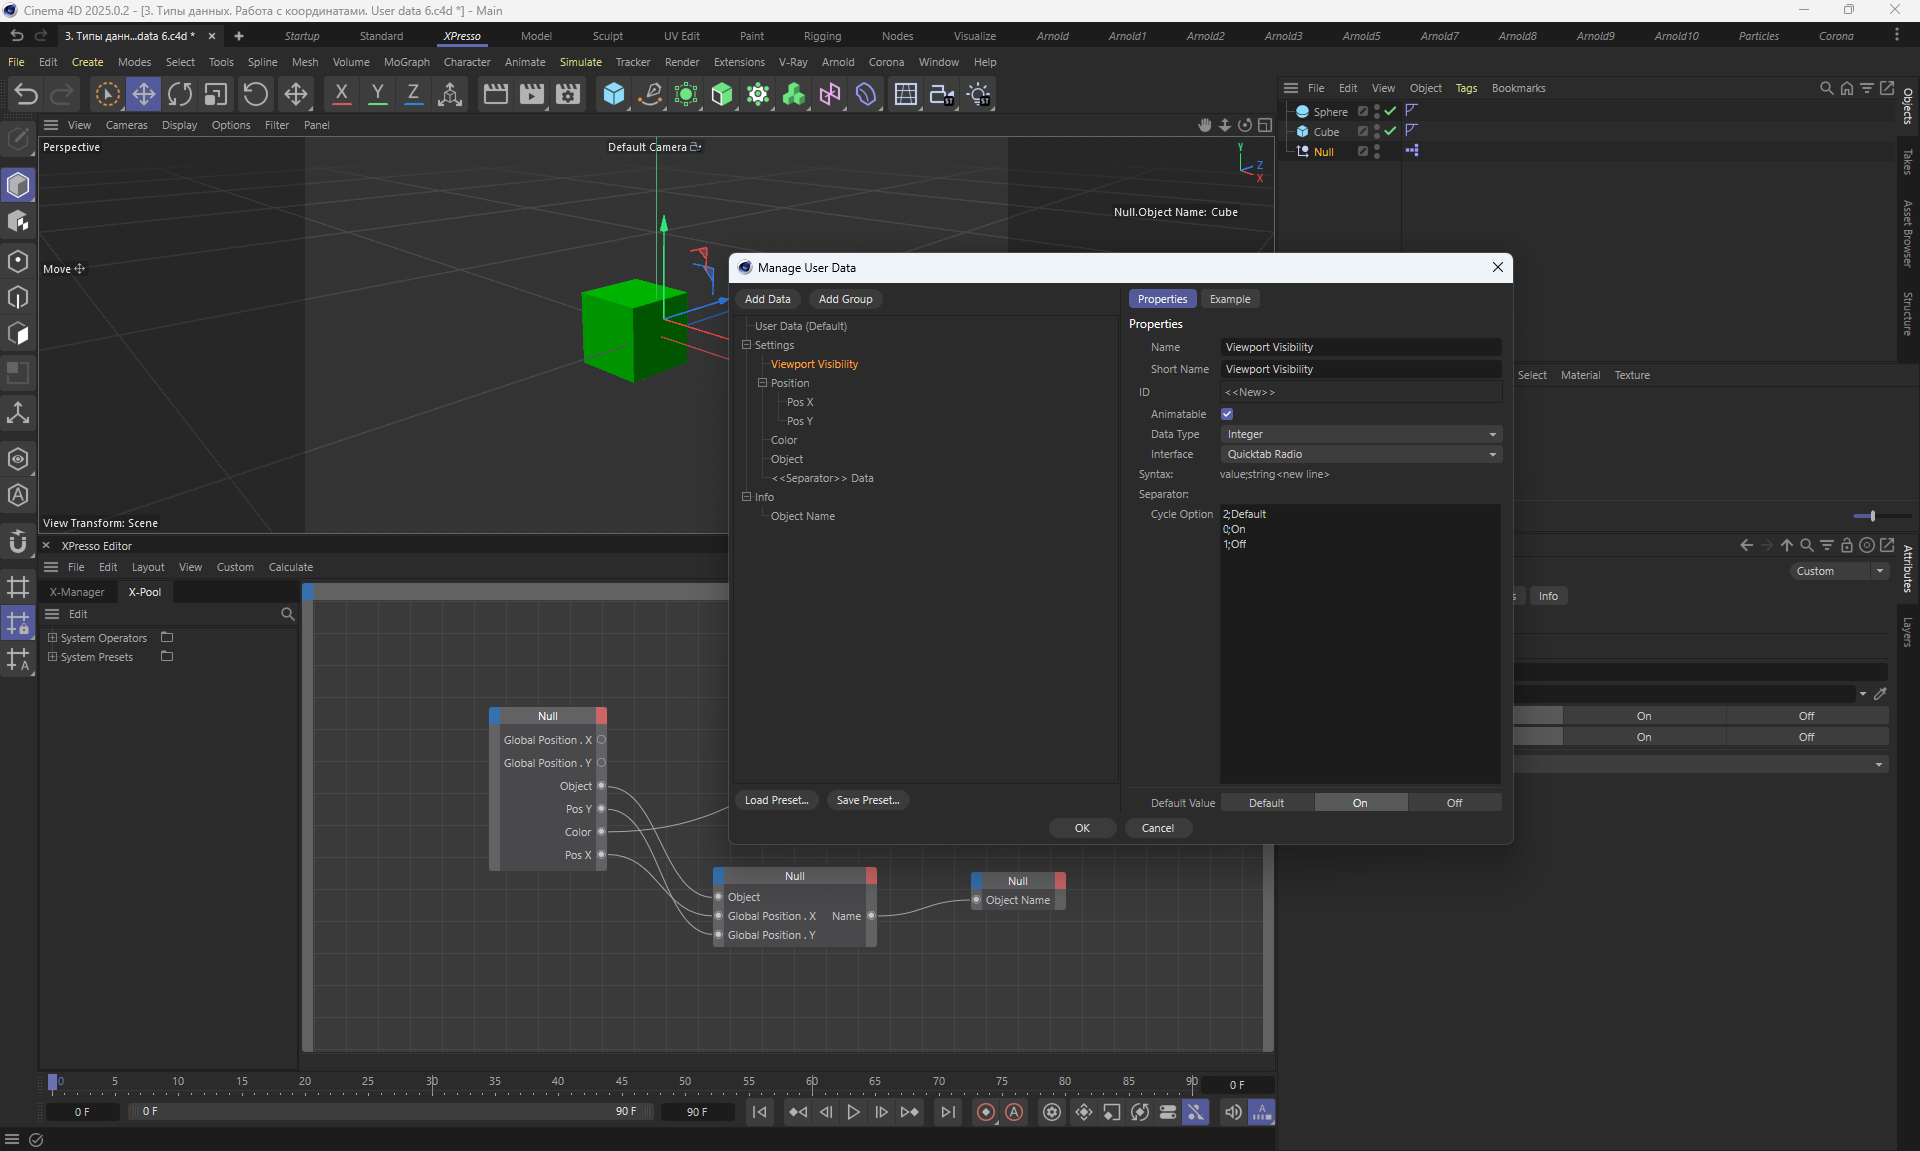Click the Short Name input field
The width and height of the screenshot is (1920, 1151).
coord(1360,369)
